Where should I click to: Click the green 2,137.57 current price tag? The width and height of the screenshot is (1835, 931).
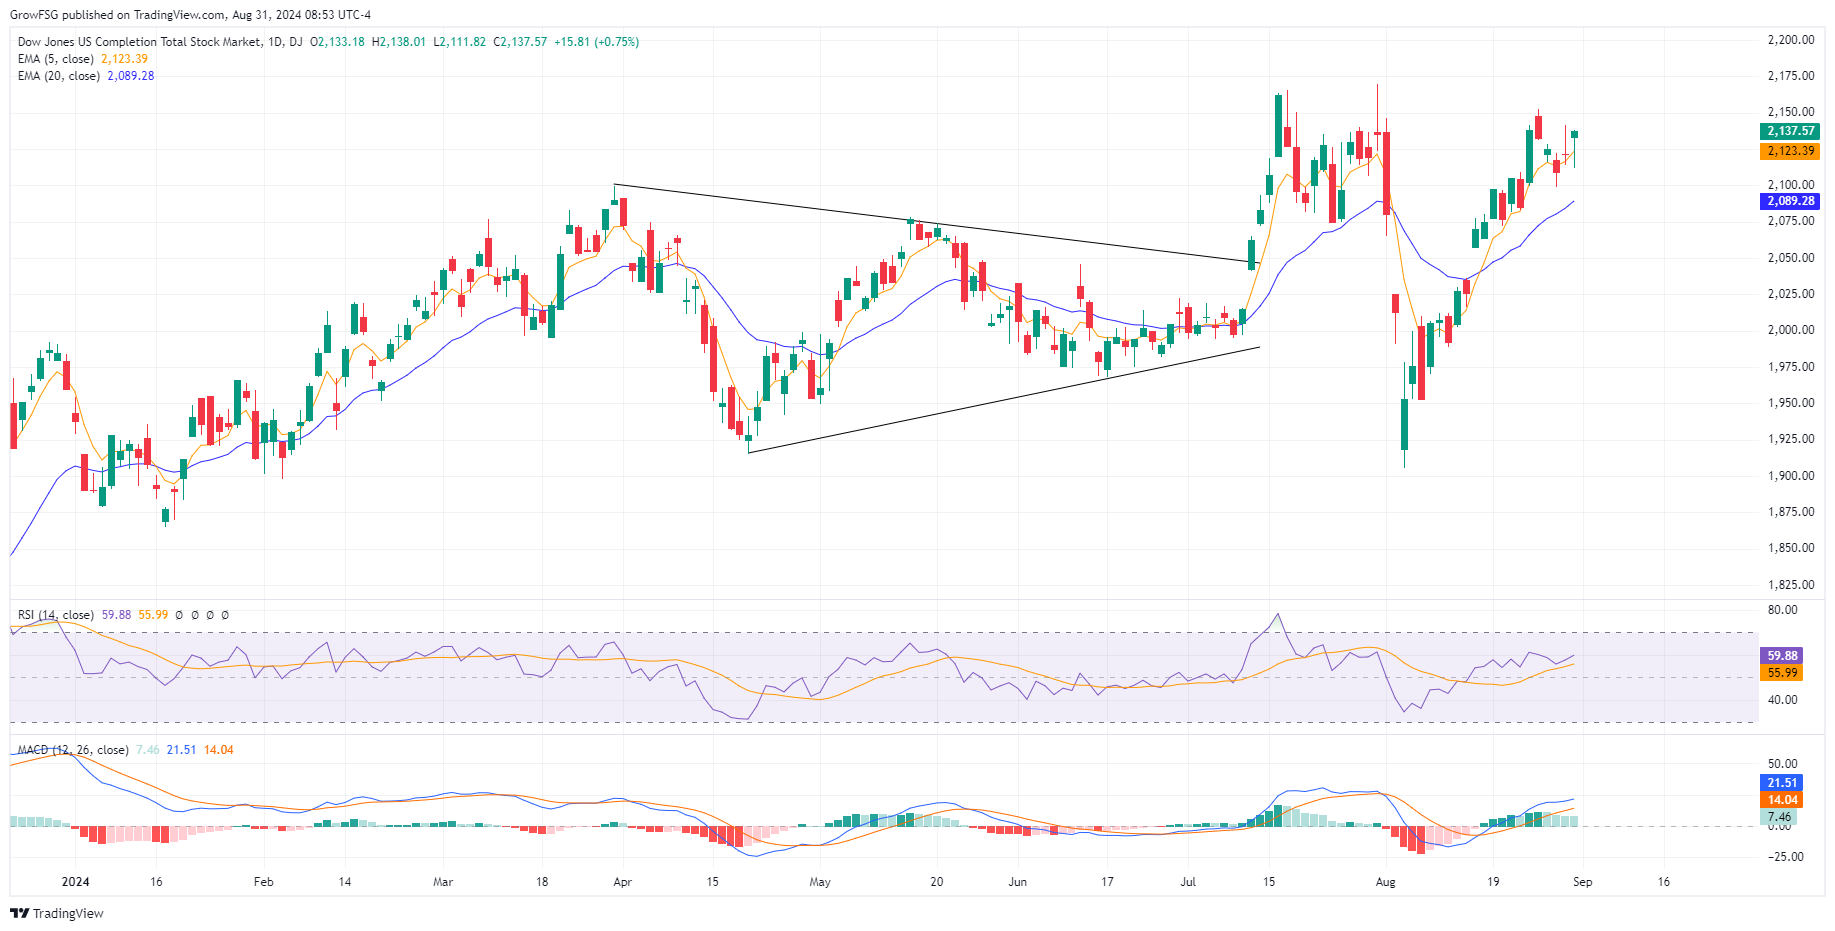click(1789, 131)
